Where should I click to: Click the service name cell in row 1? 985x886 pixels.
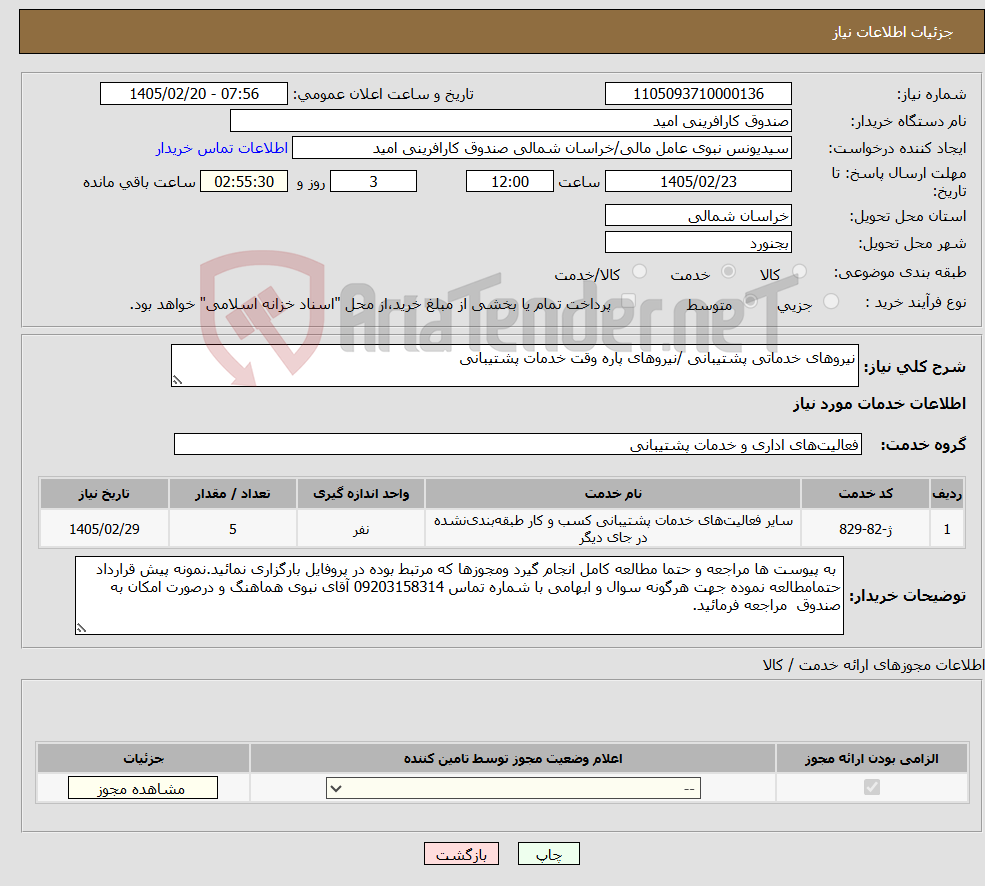[x=612, y=529]
